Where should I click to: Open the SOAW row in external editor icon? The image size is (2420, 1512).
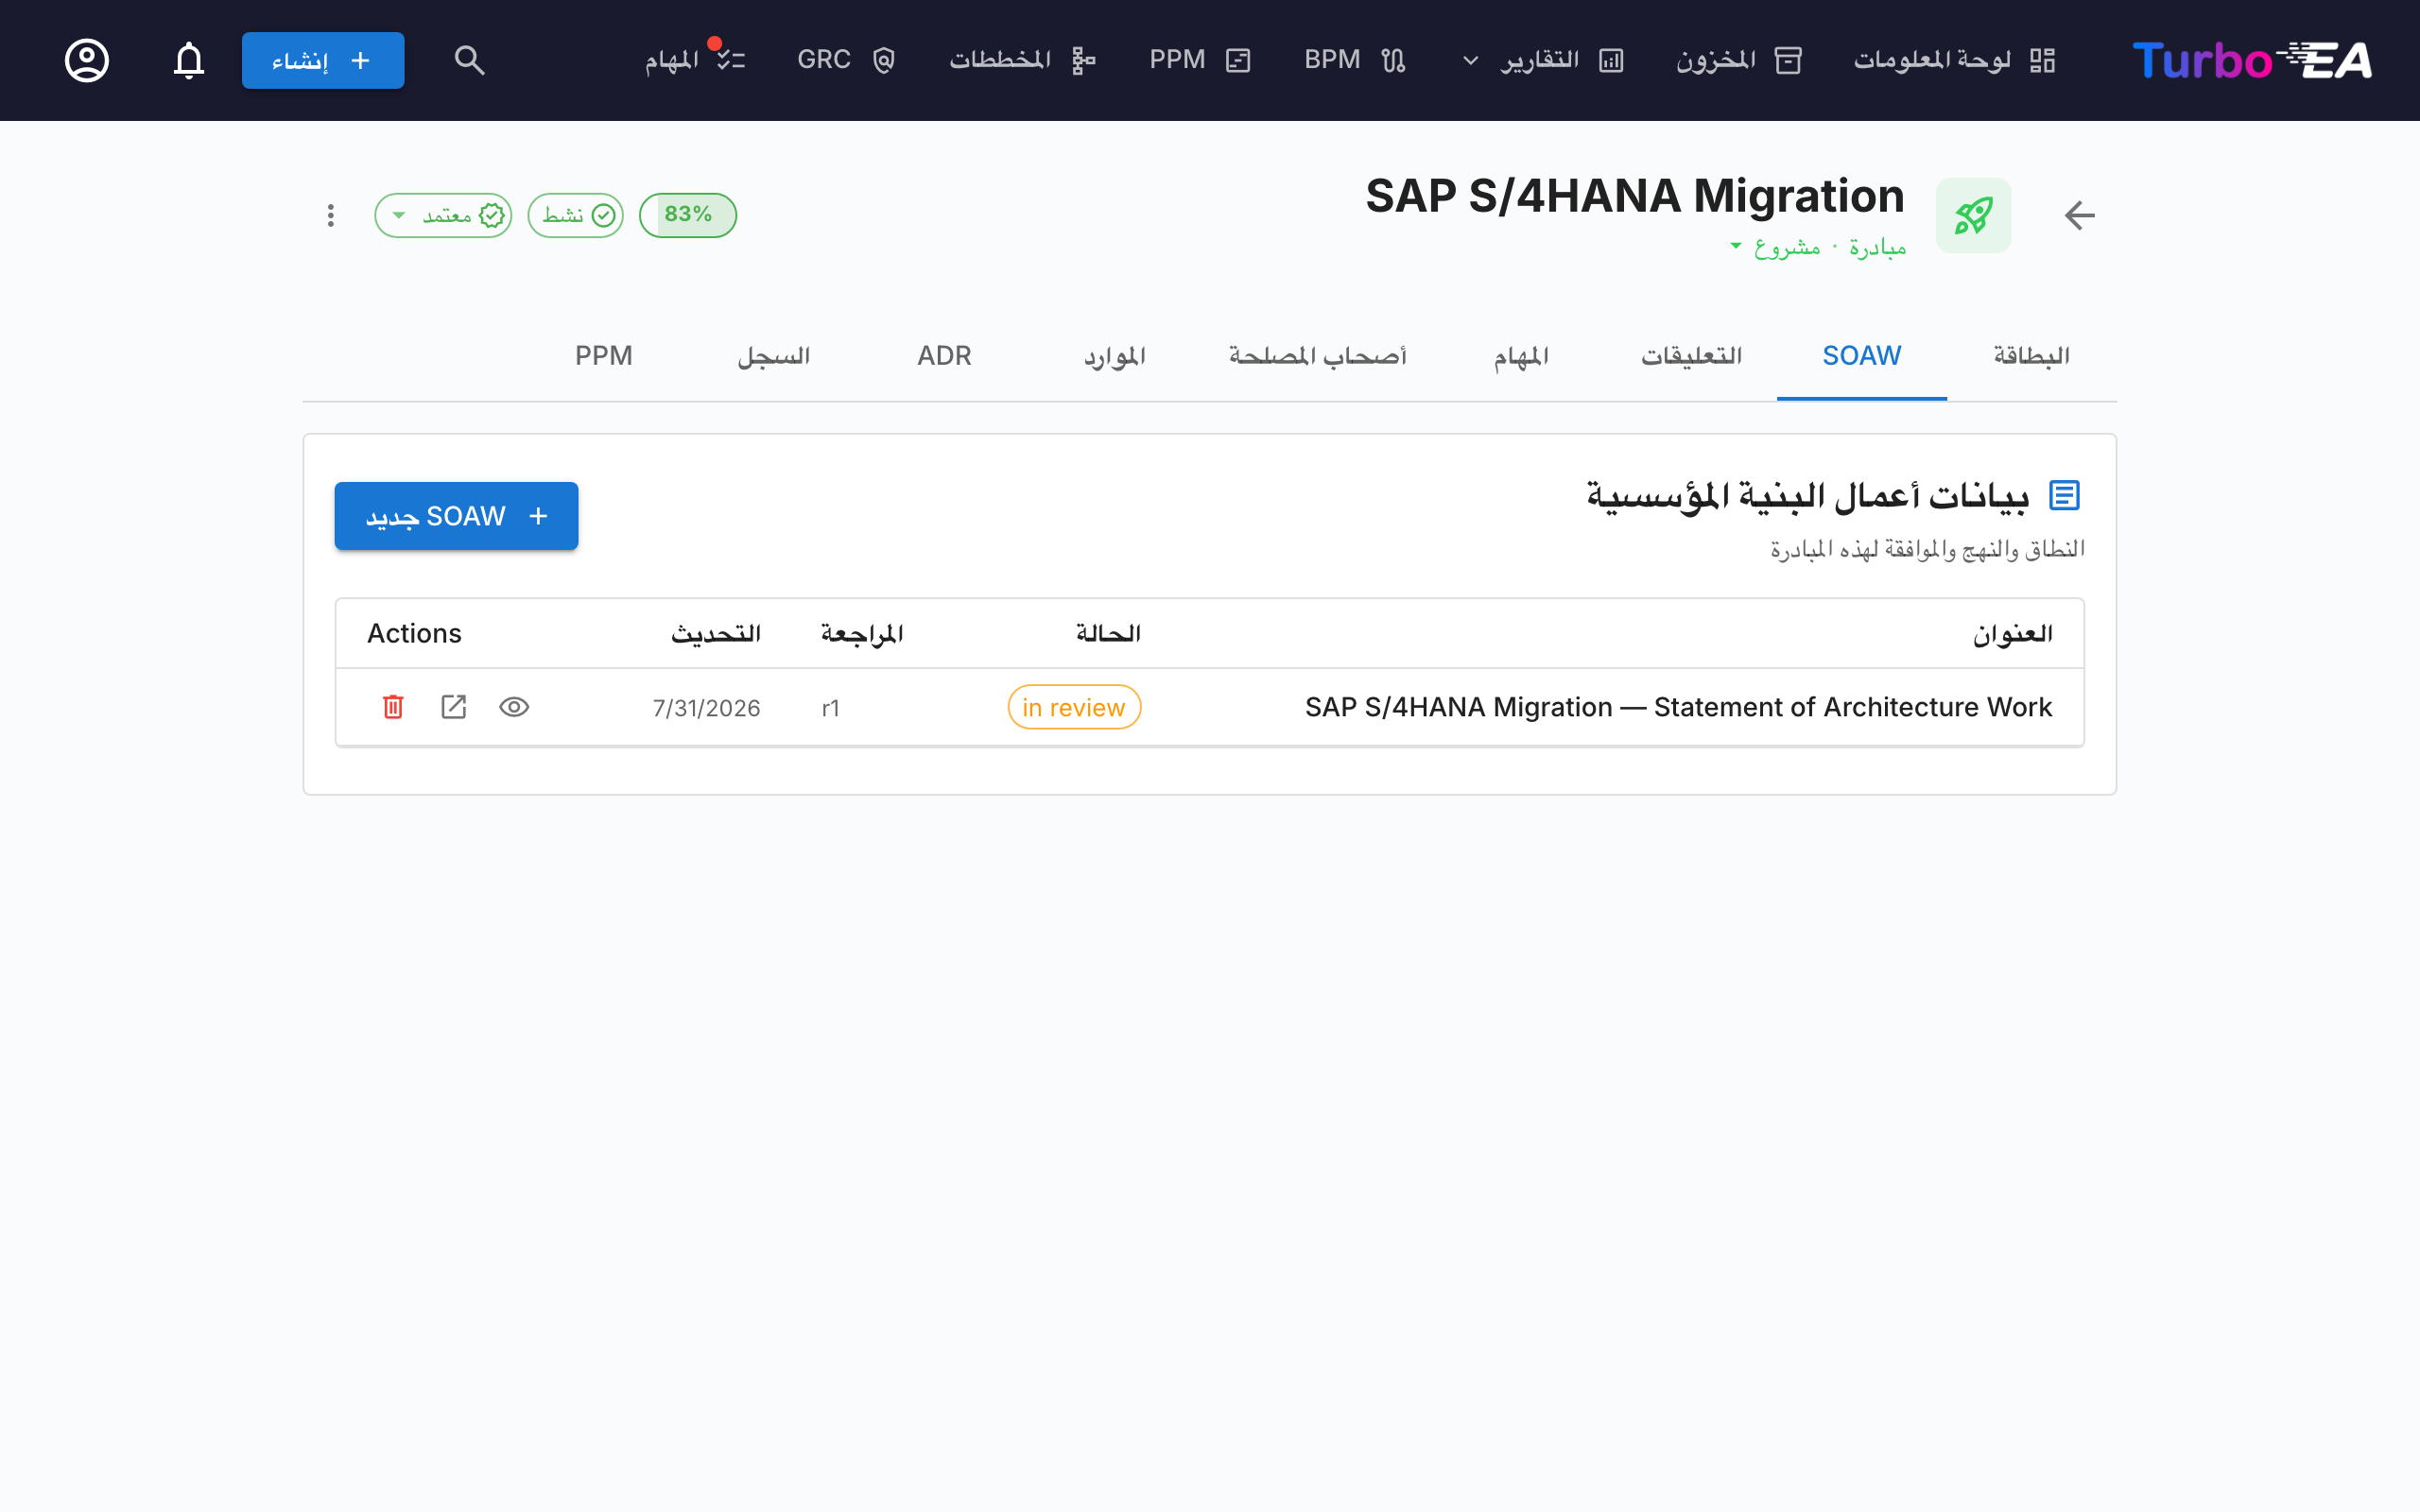pos(454,707)
